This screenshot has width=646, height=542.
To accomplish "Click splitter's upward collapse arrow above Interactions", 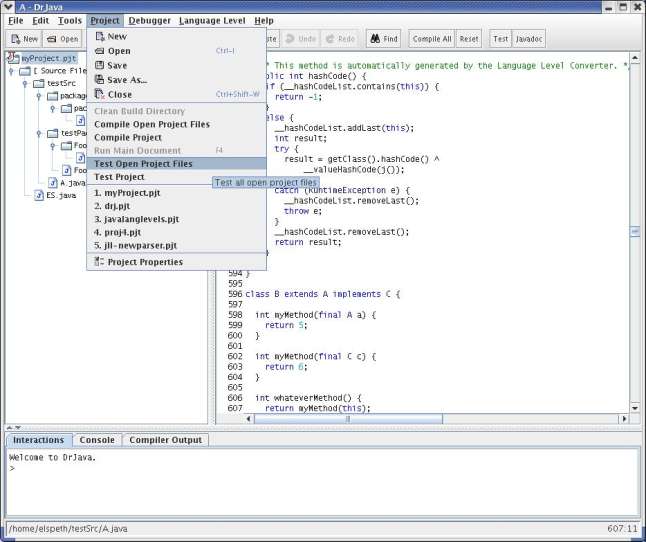I will click(x=9, y=428).
